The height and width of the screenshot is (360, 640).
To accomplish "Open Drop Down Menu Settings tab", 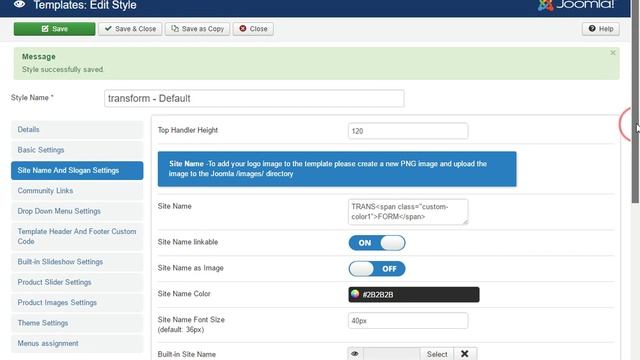I will coord(77,211).
